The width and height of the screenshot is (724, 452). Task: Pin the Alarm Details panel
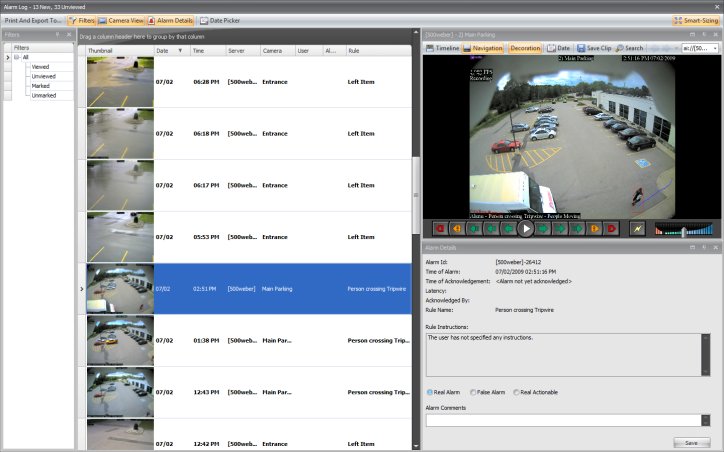[704, 248]
